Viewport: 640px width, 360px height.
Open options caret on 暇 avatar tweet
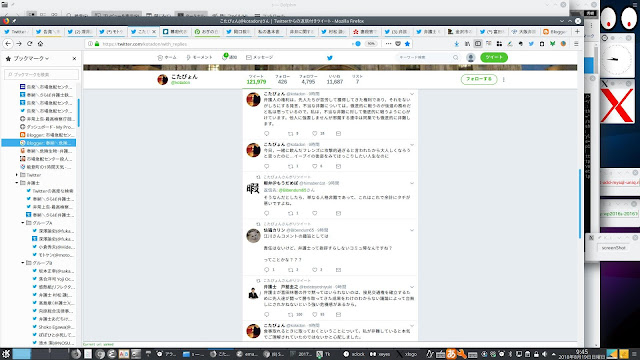[412, 183]
